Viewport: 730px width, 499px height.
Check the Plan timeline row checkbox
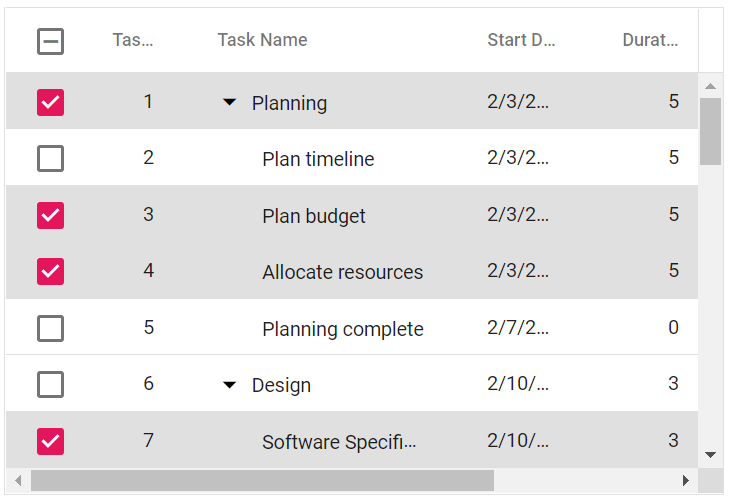click(x=50, y=158)
